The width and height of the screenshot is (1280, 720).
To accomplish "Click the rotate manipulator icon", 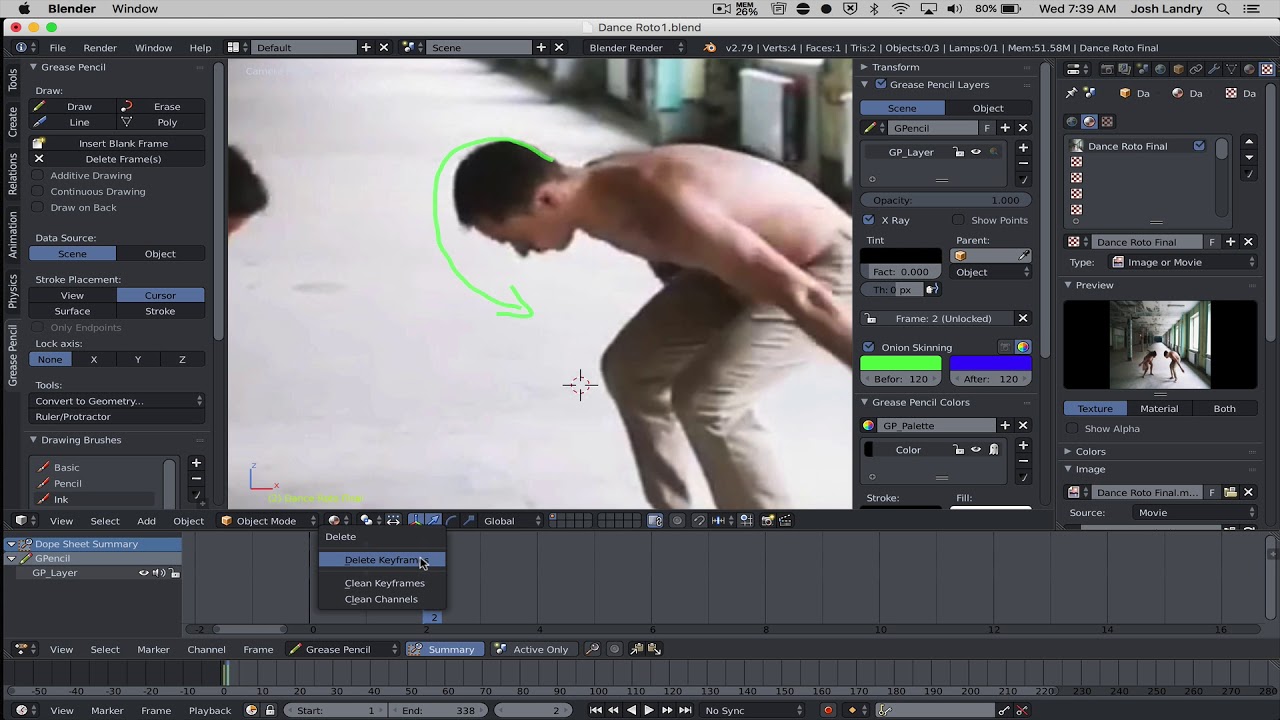I will 451,520.
